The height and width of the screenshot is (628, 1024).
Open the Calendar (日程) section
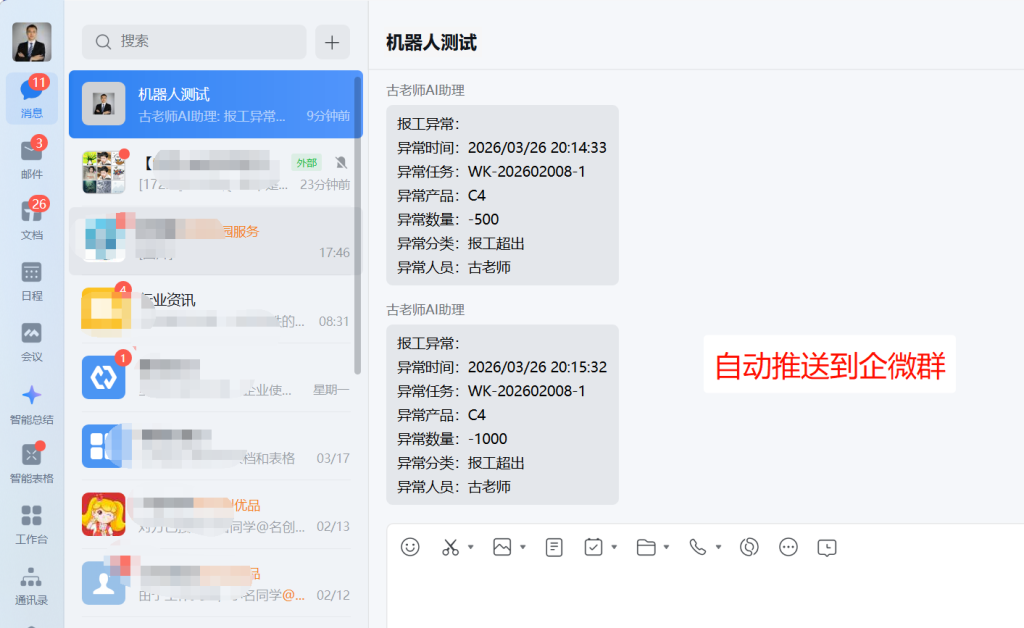pyautogui.click(x=31, y=281)
